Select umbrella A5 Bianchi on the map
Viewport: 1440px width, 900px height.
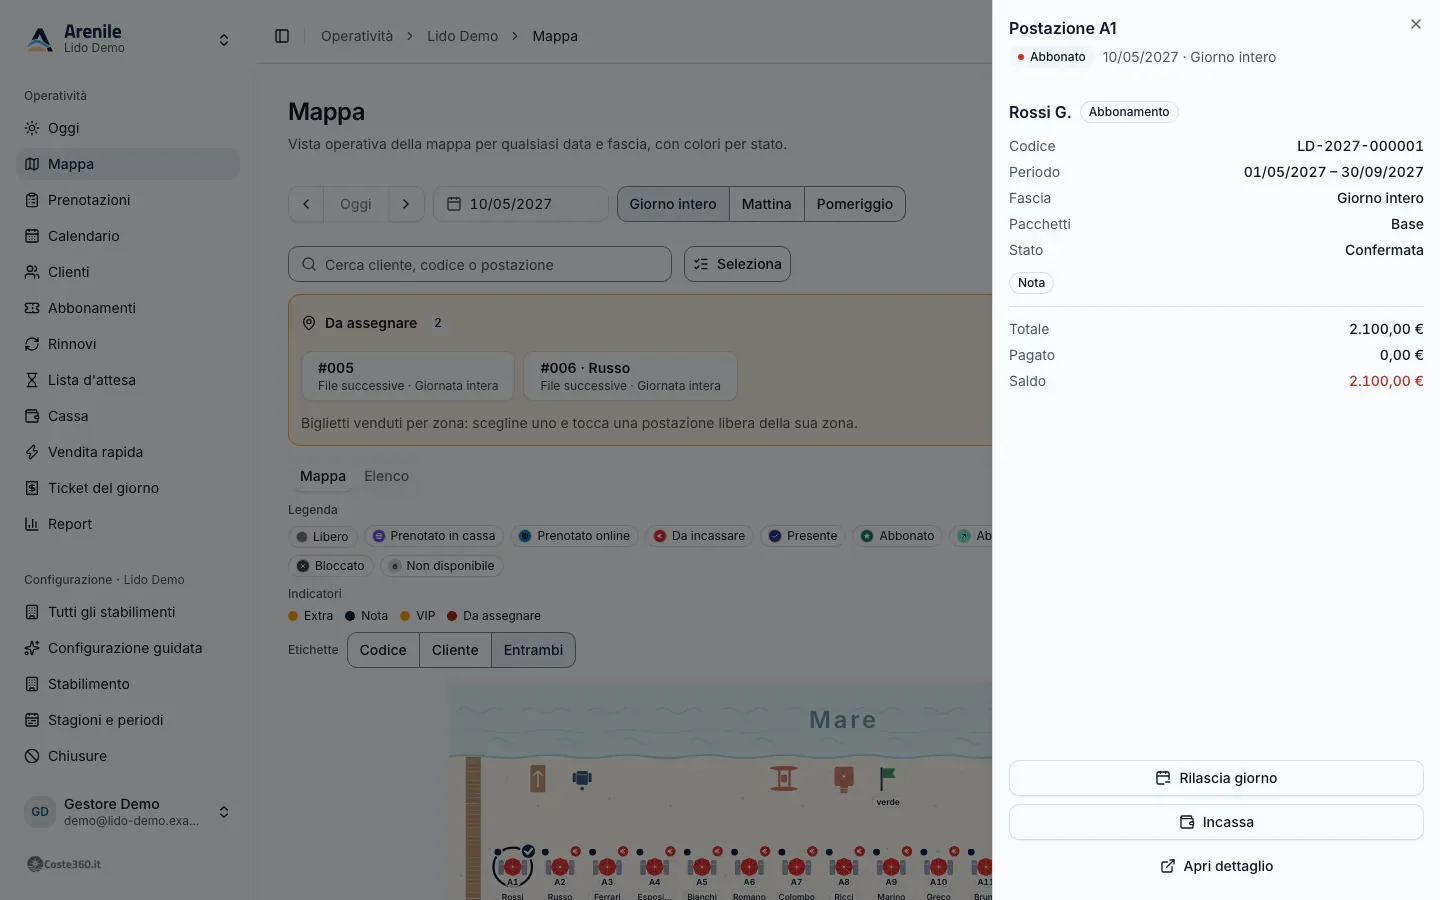(x=702, y=867)
